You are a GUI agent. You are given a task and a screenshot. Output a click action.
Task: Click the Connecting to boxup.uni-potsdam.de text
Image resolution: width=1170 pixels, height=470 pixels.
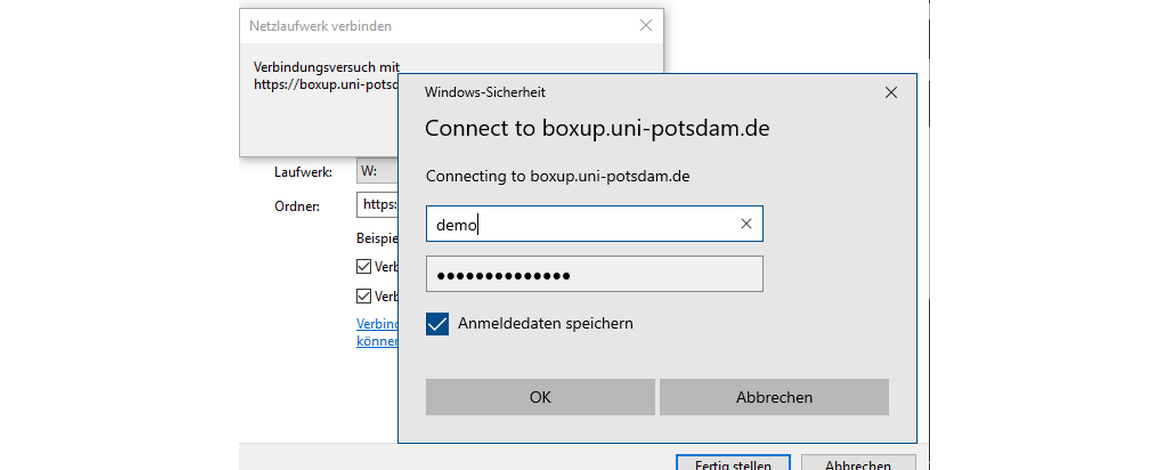(558, 176)
